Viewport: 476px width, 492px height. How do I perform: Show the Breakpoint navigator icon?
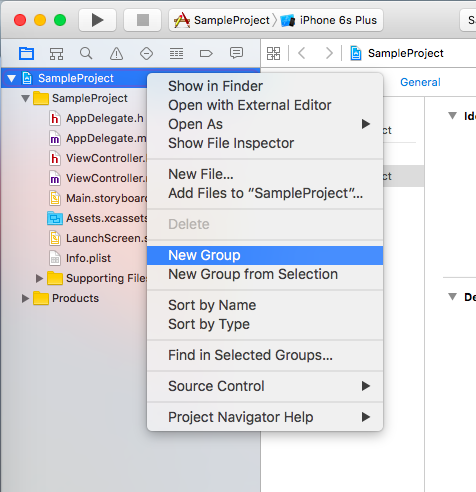206,53
